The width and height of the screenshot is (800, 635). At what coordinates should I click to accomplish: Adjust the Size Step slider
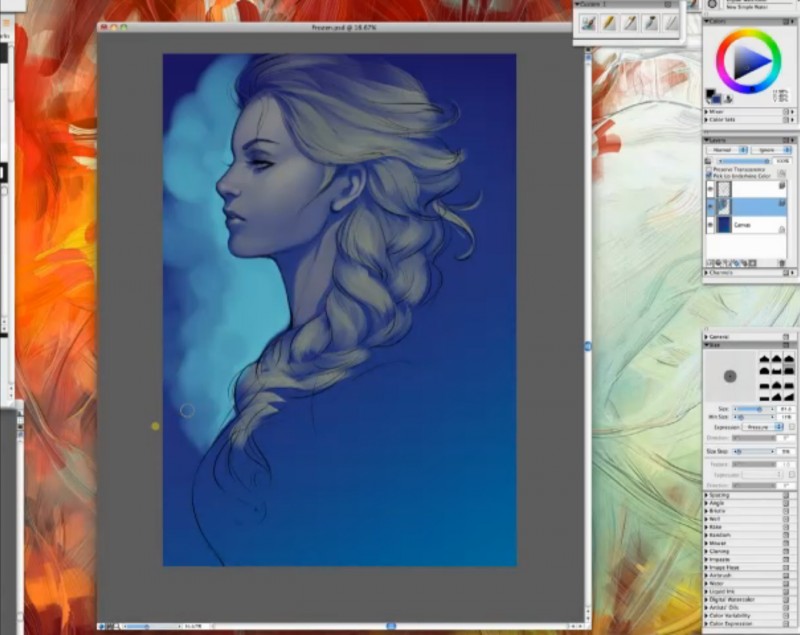click(x=754, y=452)
